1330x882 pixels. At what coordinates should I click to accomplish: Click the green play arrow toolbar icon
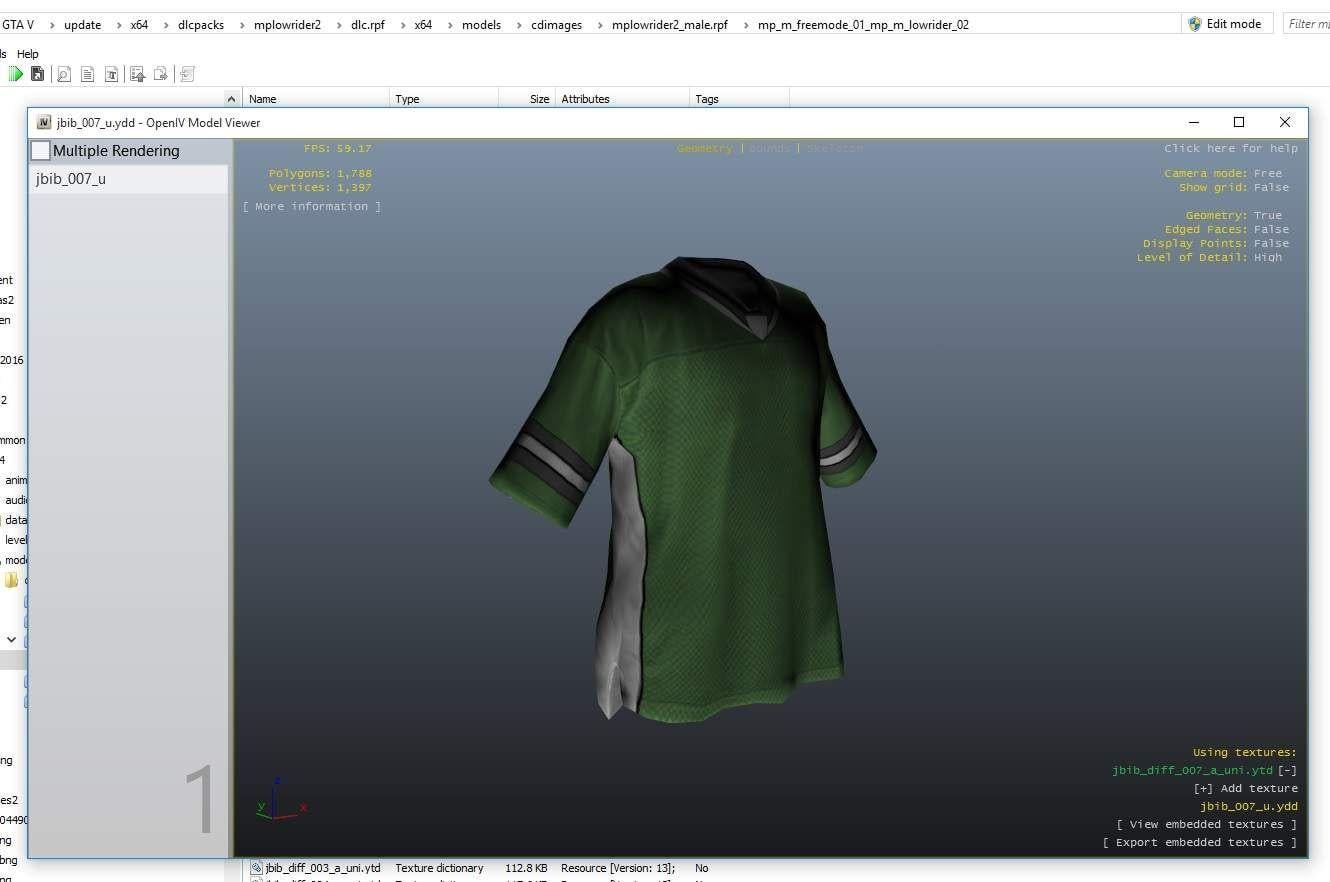click(15, 74)
